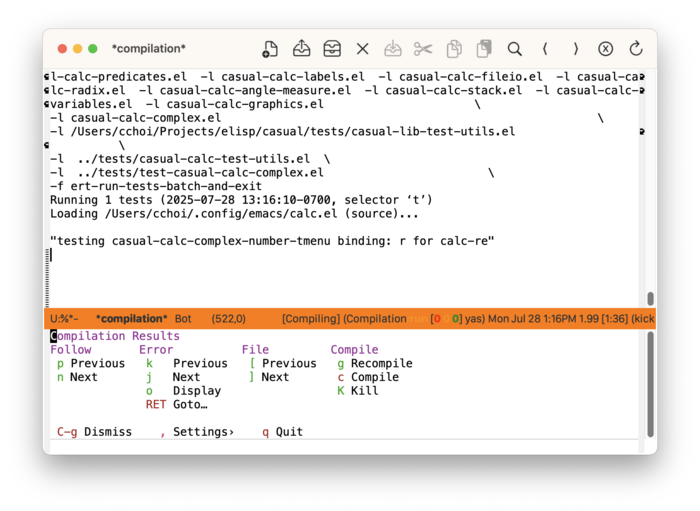Click the Copy icon in toolbar
Screen dimensions: 700x511
(454, 49)
